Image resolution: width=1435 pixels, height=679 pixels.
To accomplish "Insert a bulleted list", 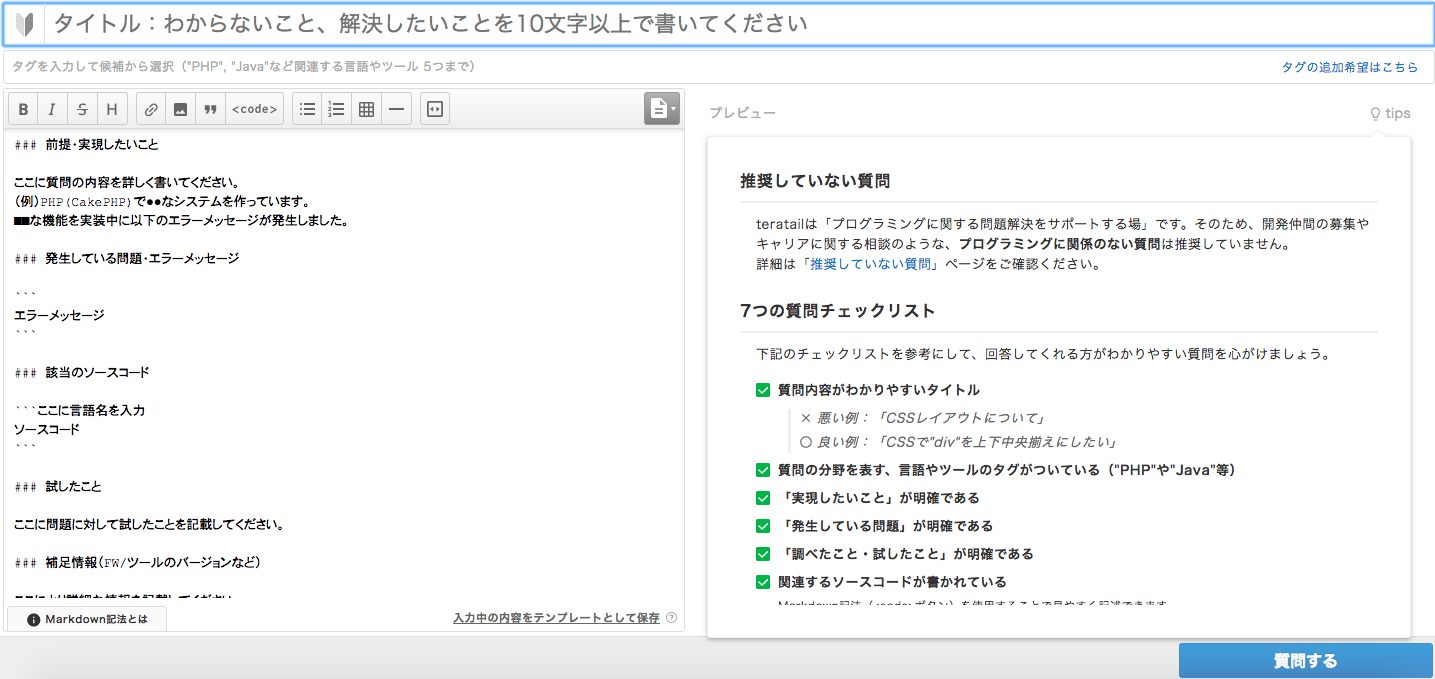I will click(308, 110).
